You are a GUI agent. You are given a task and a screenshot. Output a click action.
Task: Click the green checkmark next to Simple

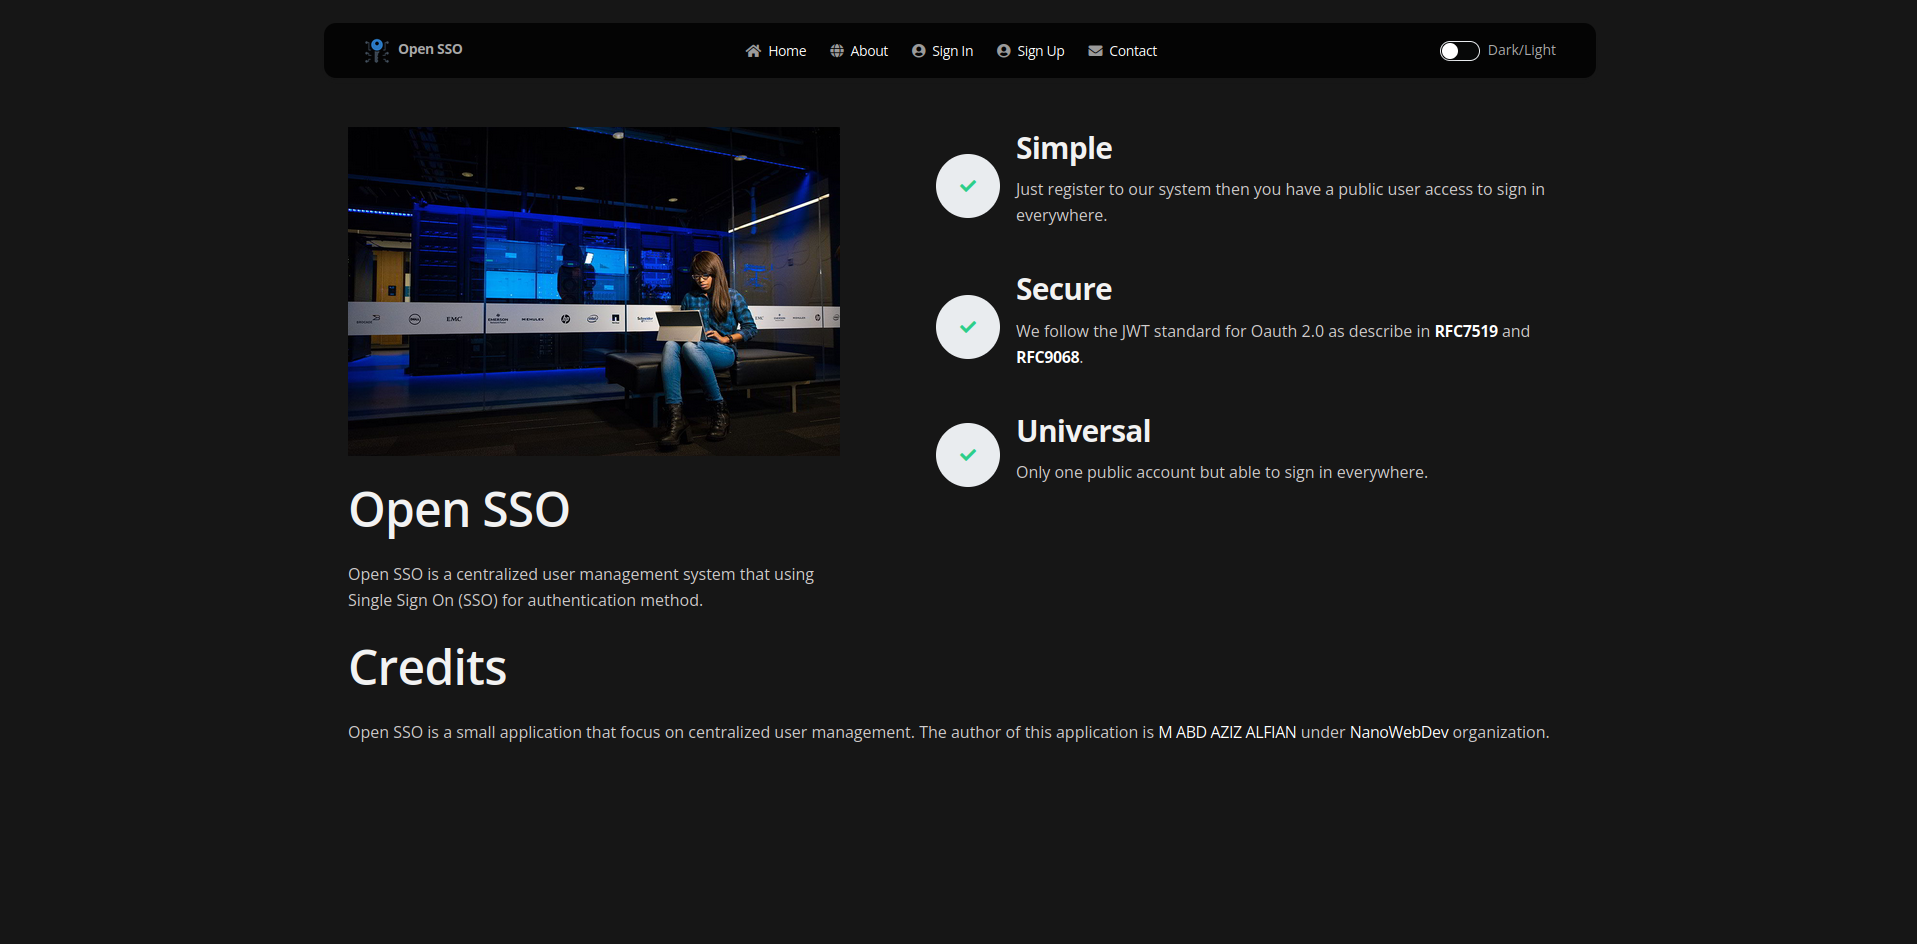pos(967,186)
